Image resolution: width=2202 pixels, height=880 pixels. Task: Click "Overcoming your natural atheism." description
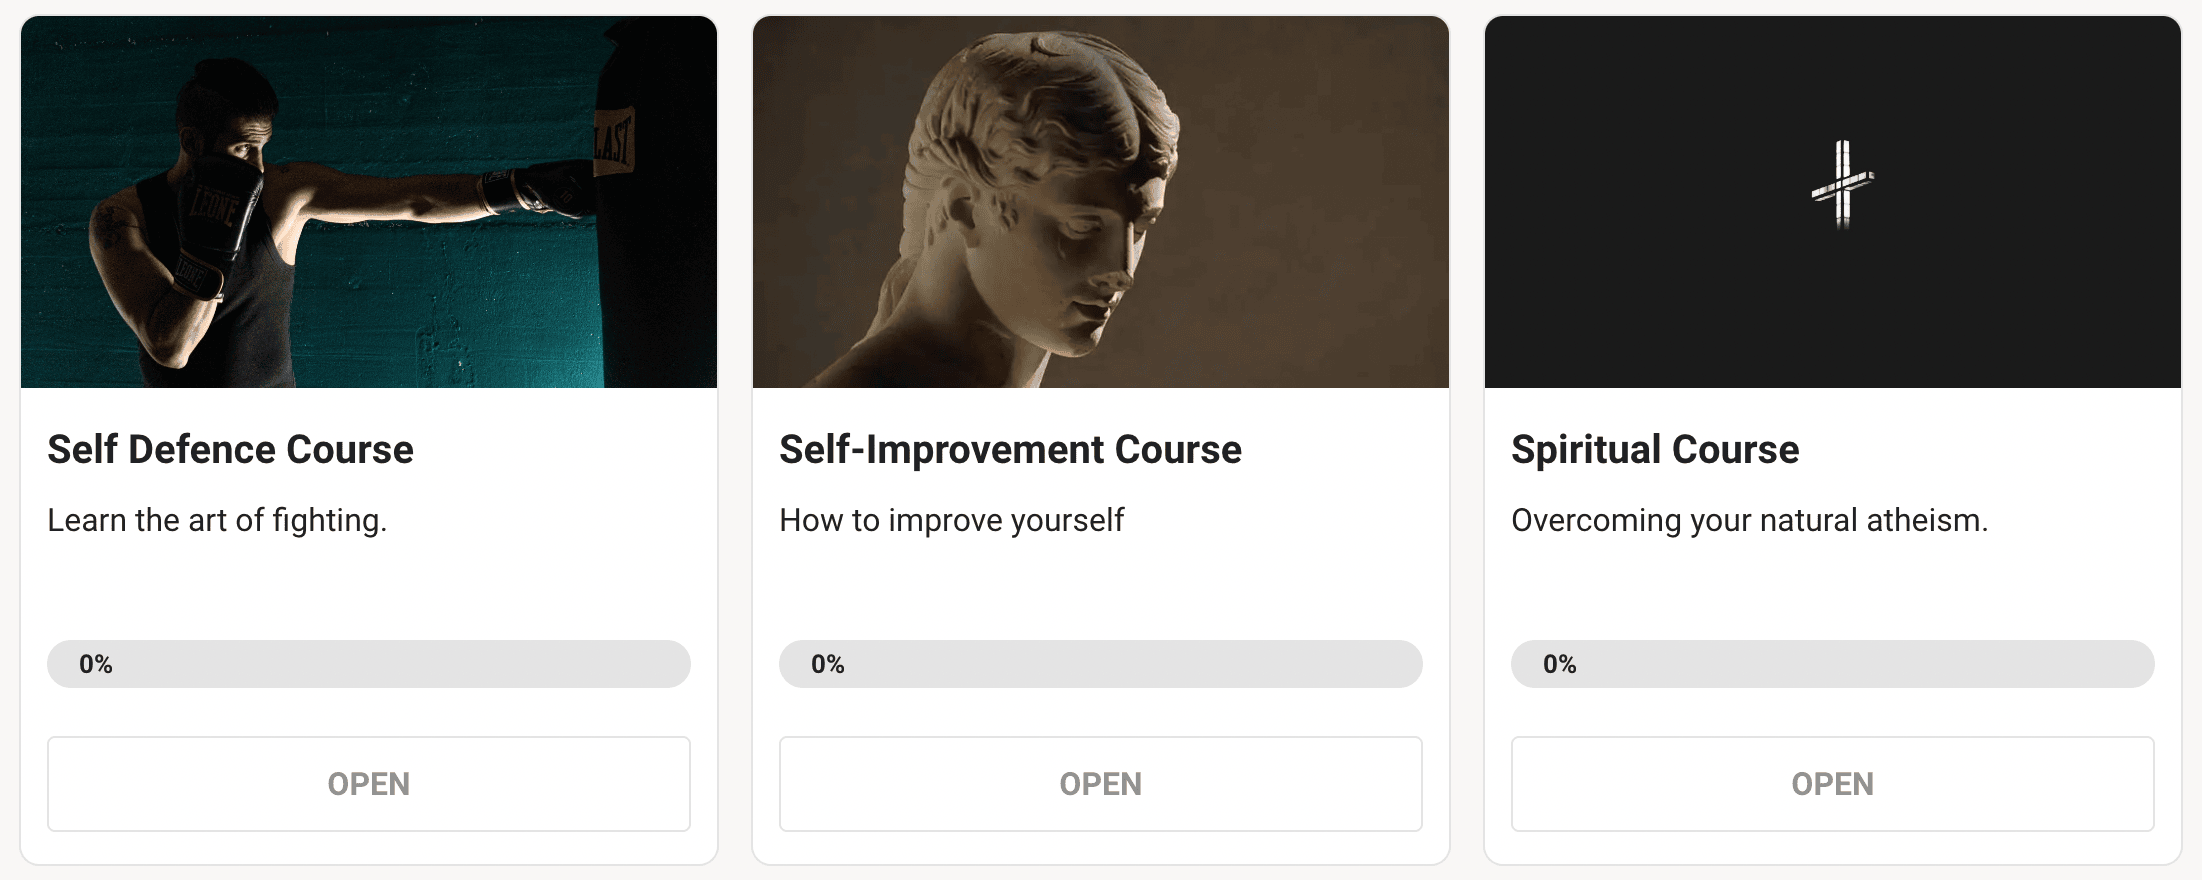tap(1749, 521)
